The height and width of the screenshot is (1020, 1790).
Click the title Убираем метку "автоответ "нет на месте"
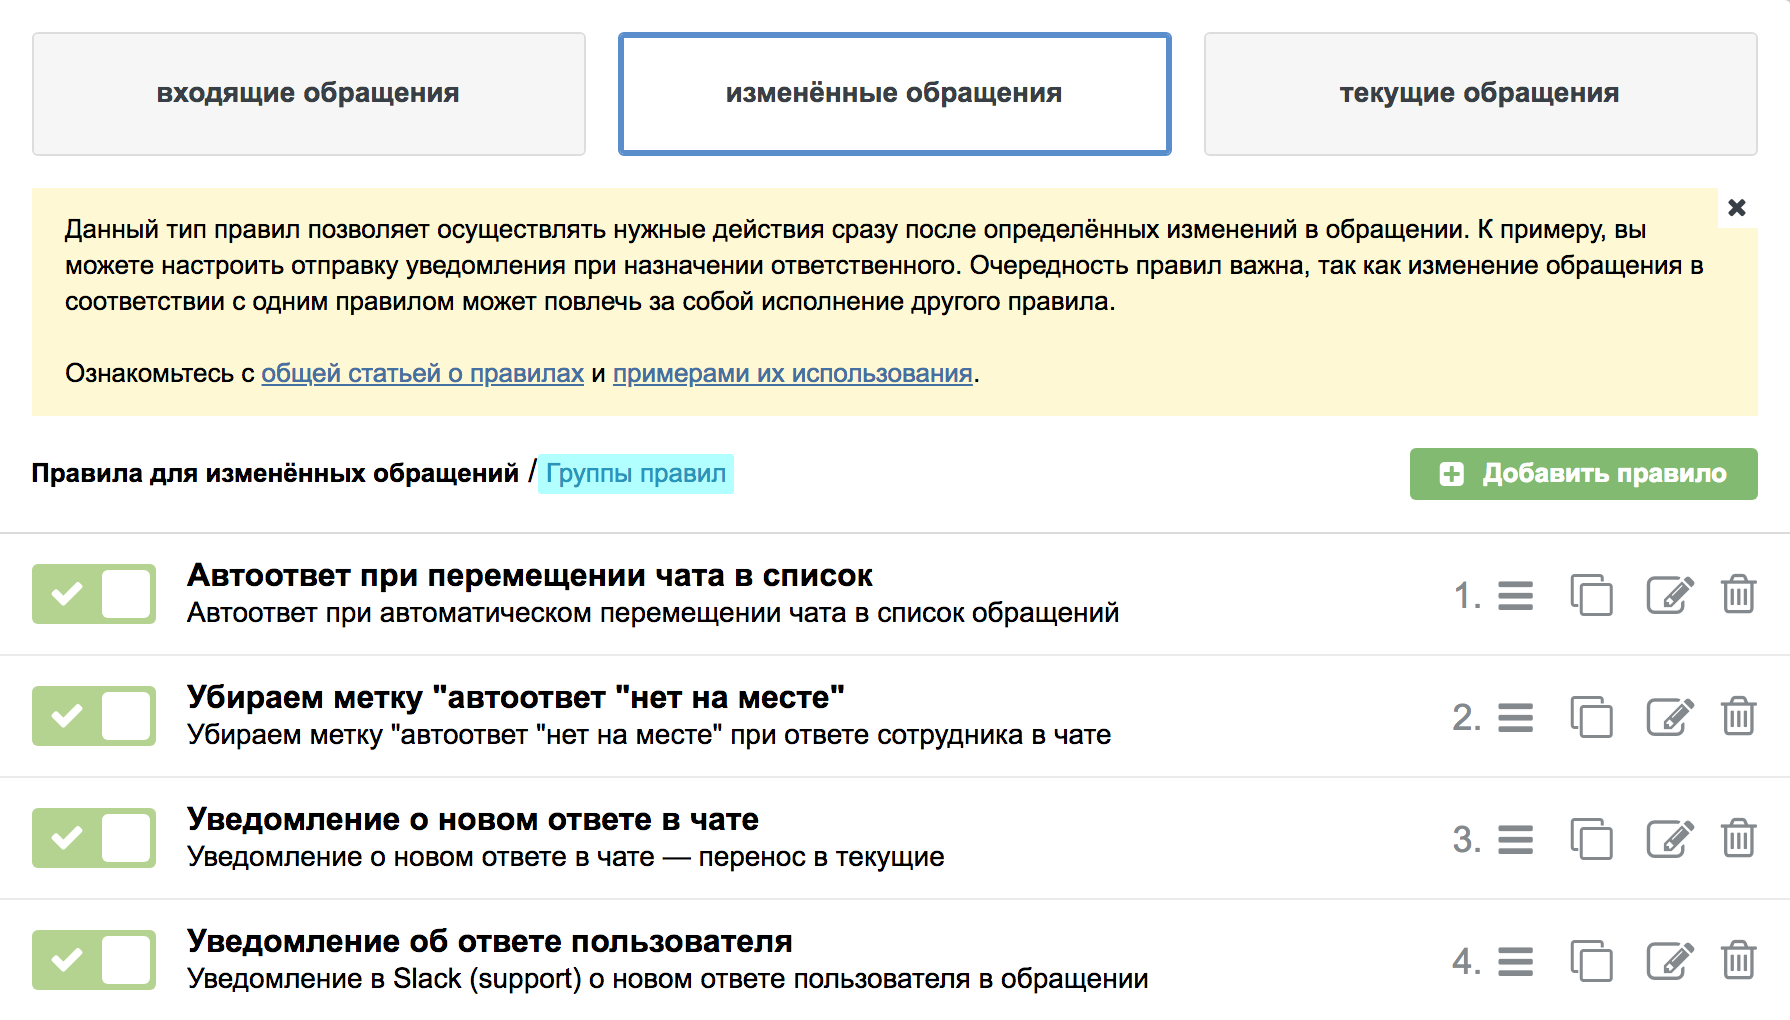coord(516,698)
